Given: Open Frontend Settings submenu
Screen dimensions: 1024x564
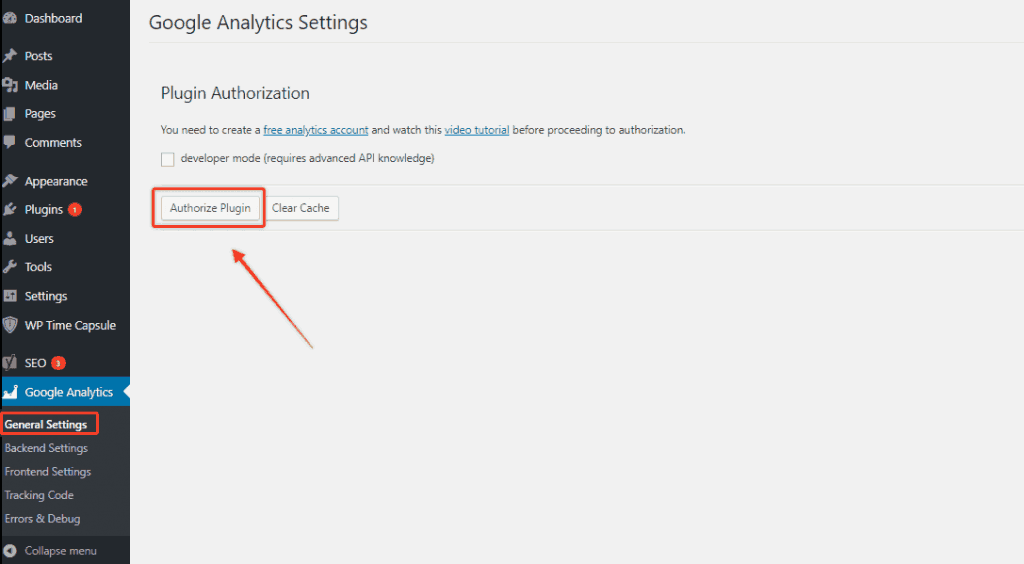Looking at the screenshot, I should [48, 471].
